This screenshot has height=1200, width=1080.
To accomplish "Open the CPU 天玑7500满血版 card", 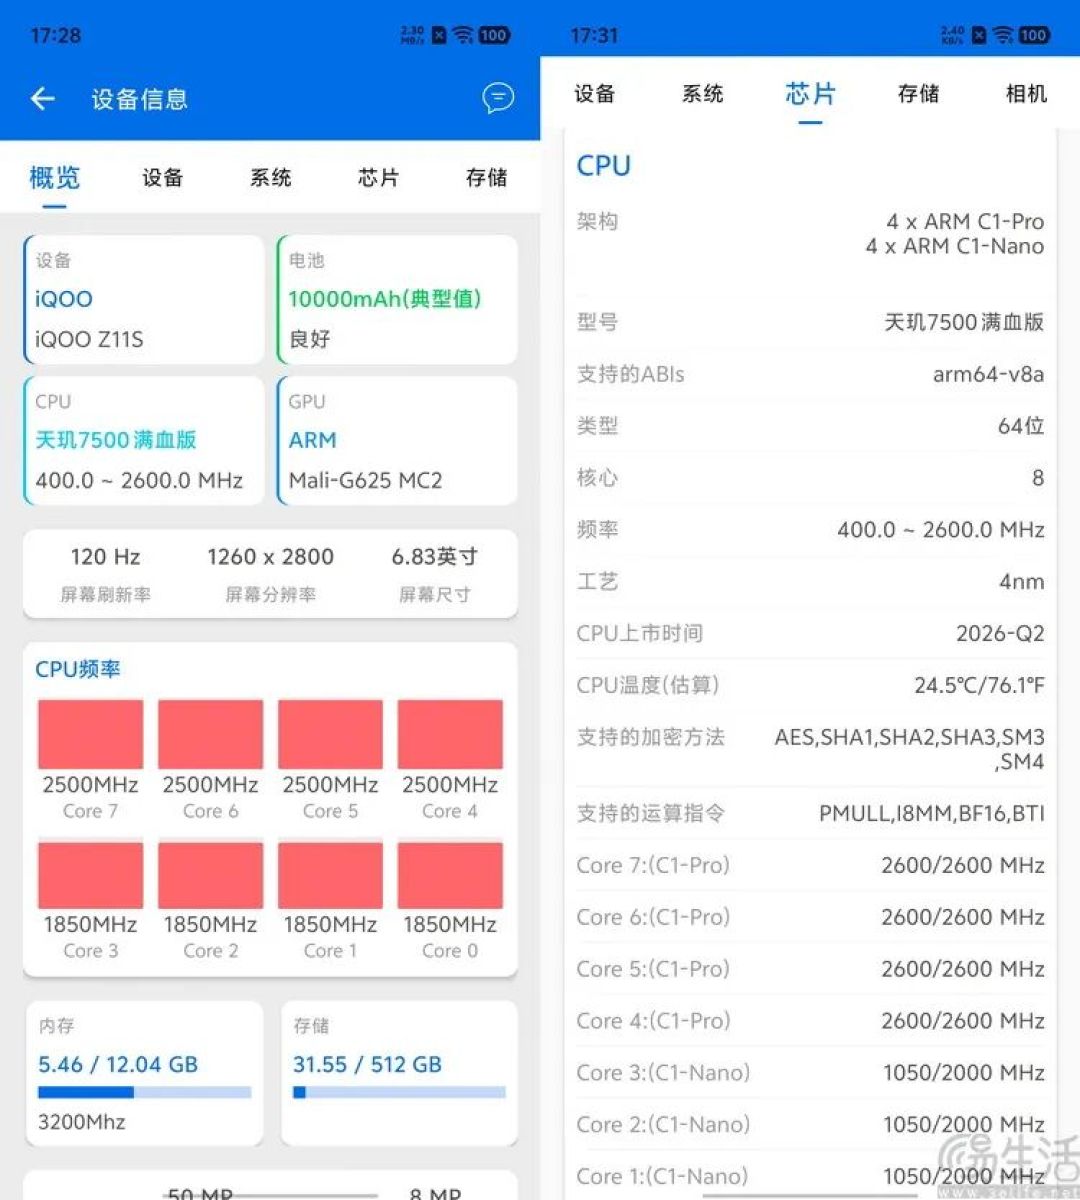I will (144, 441).
